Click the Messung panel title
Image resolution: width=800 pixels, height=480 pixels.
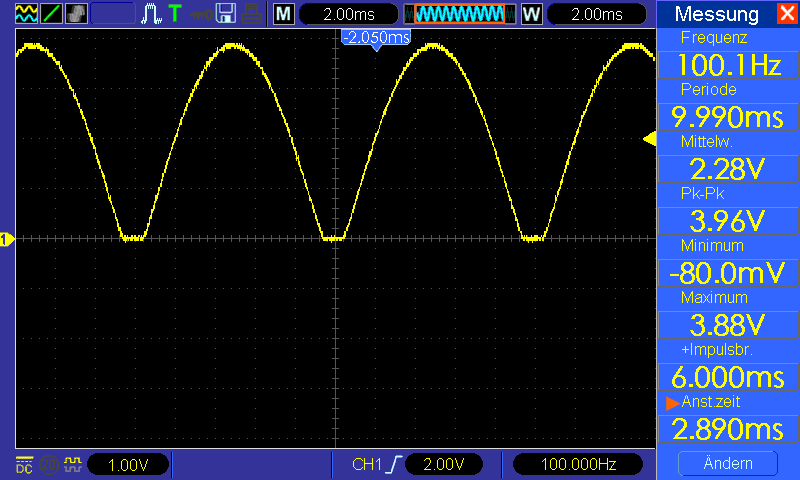pyautogui.click(x=716, y=14)
